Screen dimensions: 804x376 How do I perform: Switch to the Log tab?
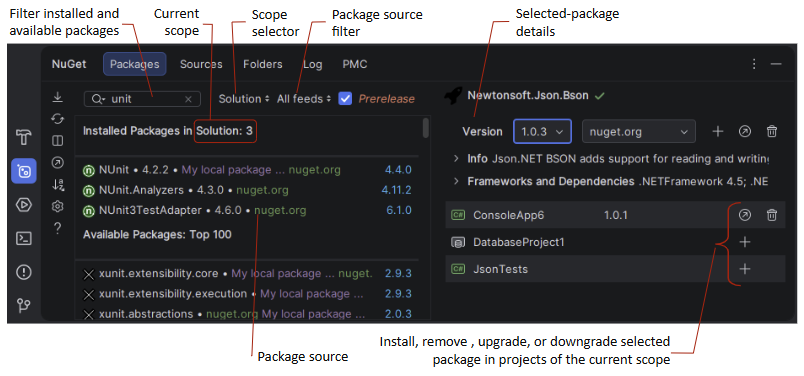tap(313, 64)
